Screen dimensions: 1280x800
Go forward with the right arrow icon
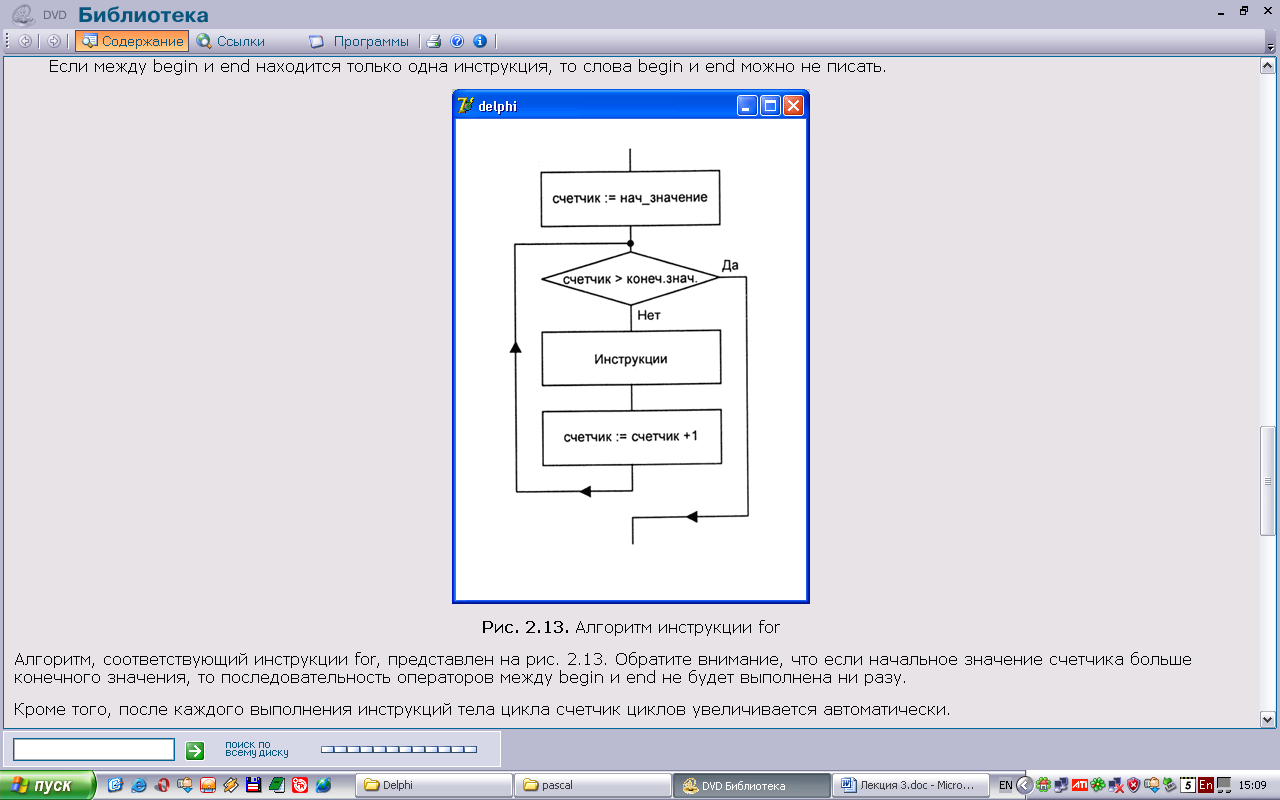pyautogui.click(x=54, y=41)
